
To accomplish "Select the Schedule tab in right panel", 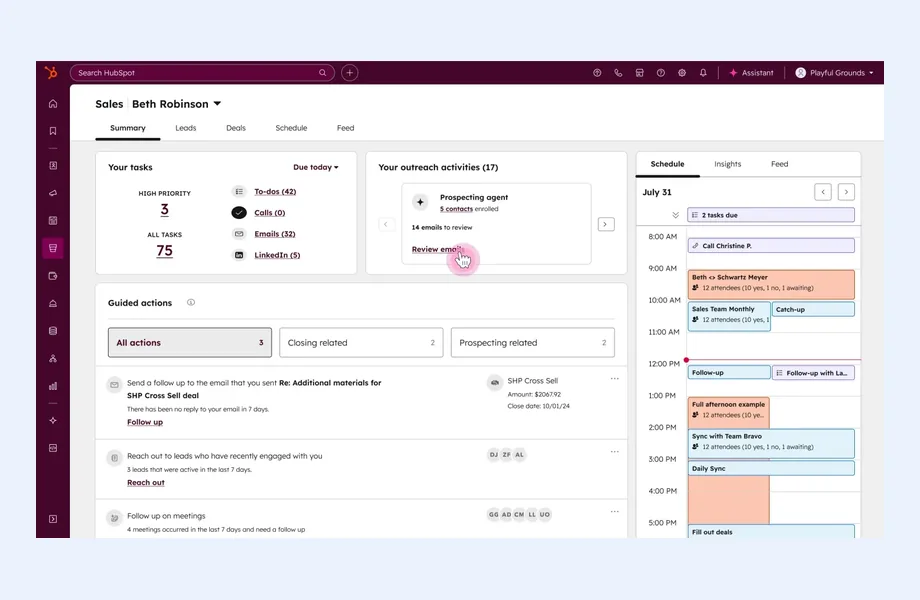I will coord(667,164).
